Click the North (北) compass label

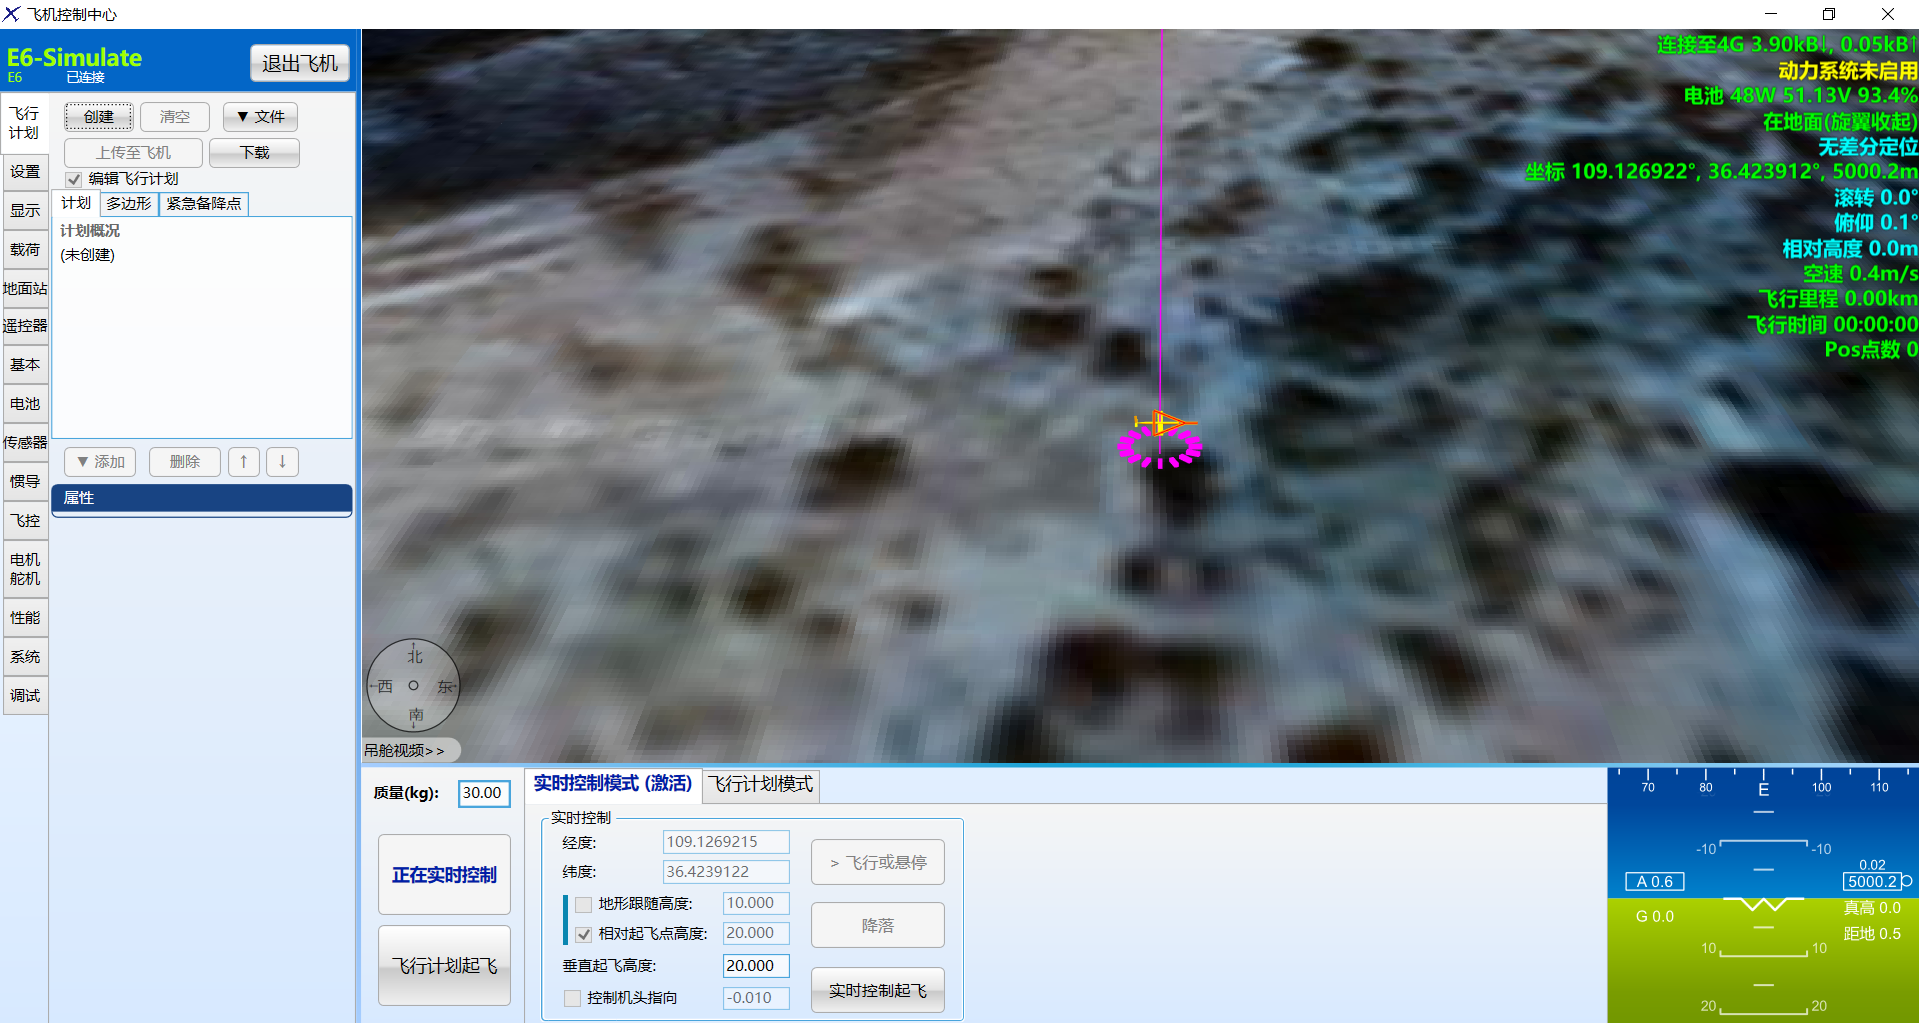point(415,657)
